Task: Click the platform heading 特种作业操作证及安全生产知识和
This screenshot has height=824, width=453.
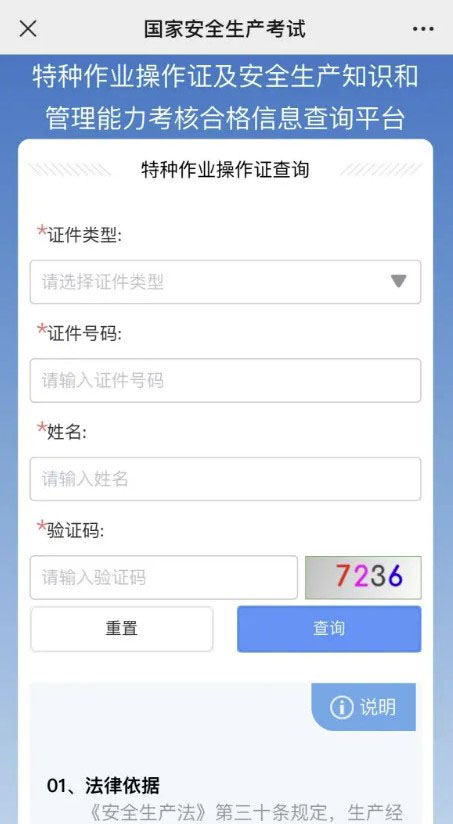Action: (x=226, y=77)
